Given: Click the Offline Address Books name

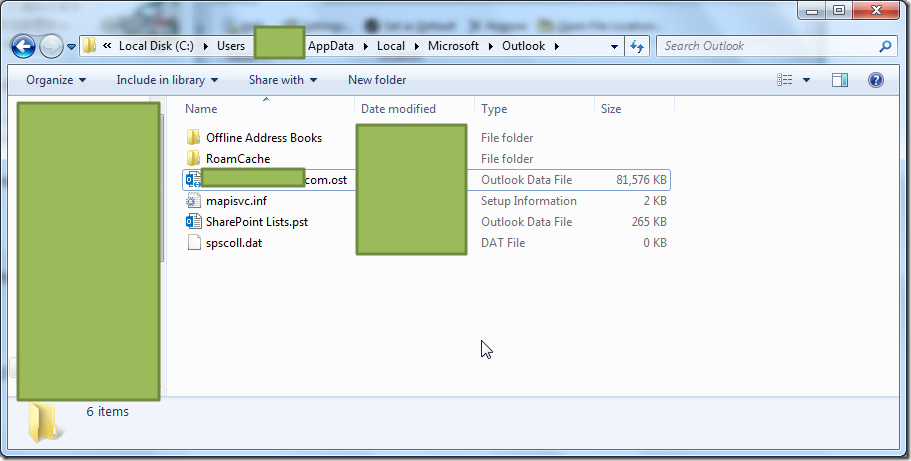Looking at the screenshot, I should [264, 138].
